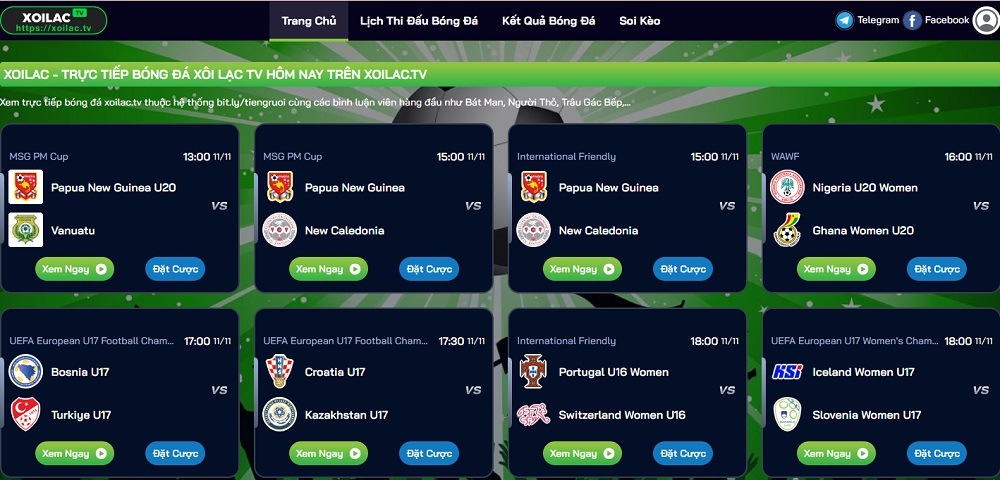
Task: Click the Ghana Women U20 crest
Action: tap(787, 229)
